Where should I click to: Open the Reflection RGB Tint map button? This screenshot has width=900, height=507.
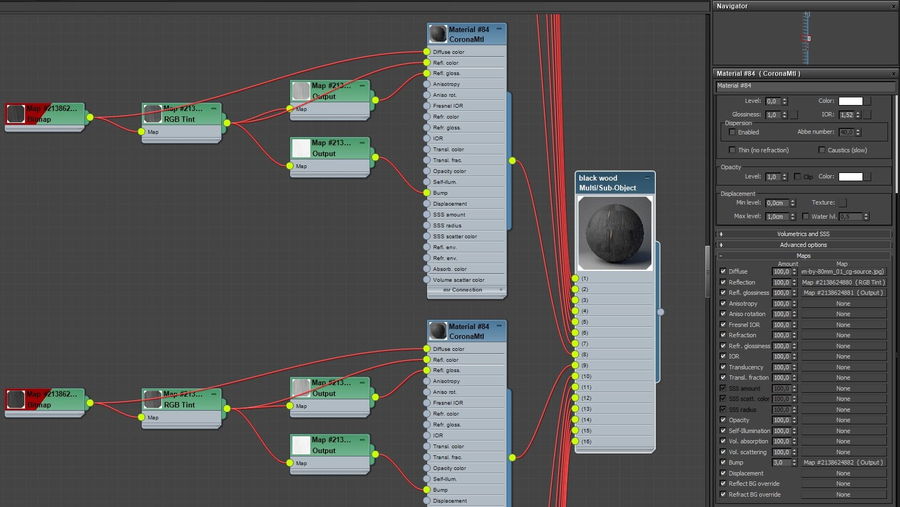click(843, 282)
